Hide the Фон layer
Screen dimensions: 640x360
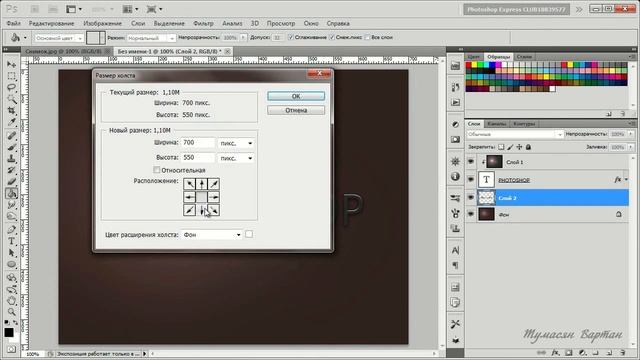pyautogui.click(x=471, y=214)
